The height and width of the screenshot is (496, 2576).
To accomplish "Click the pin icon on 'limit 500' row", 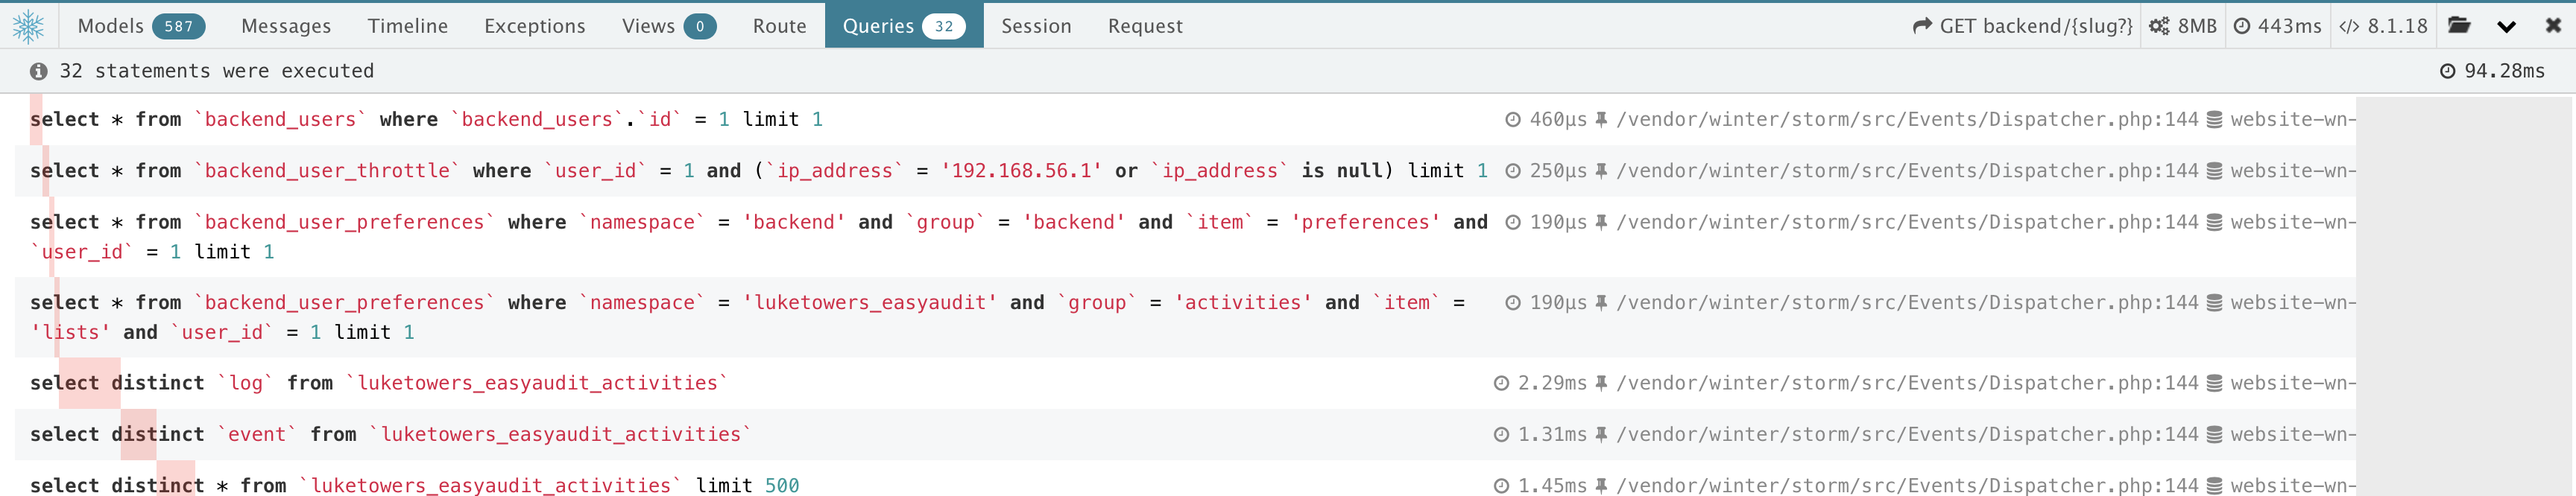I will coord(1601,485).
